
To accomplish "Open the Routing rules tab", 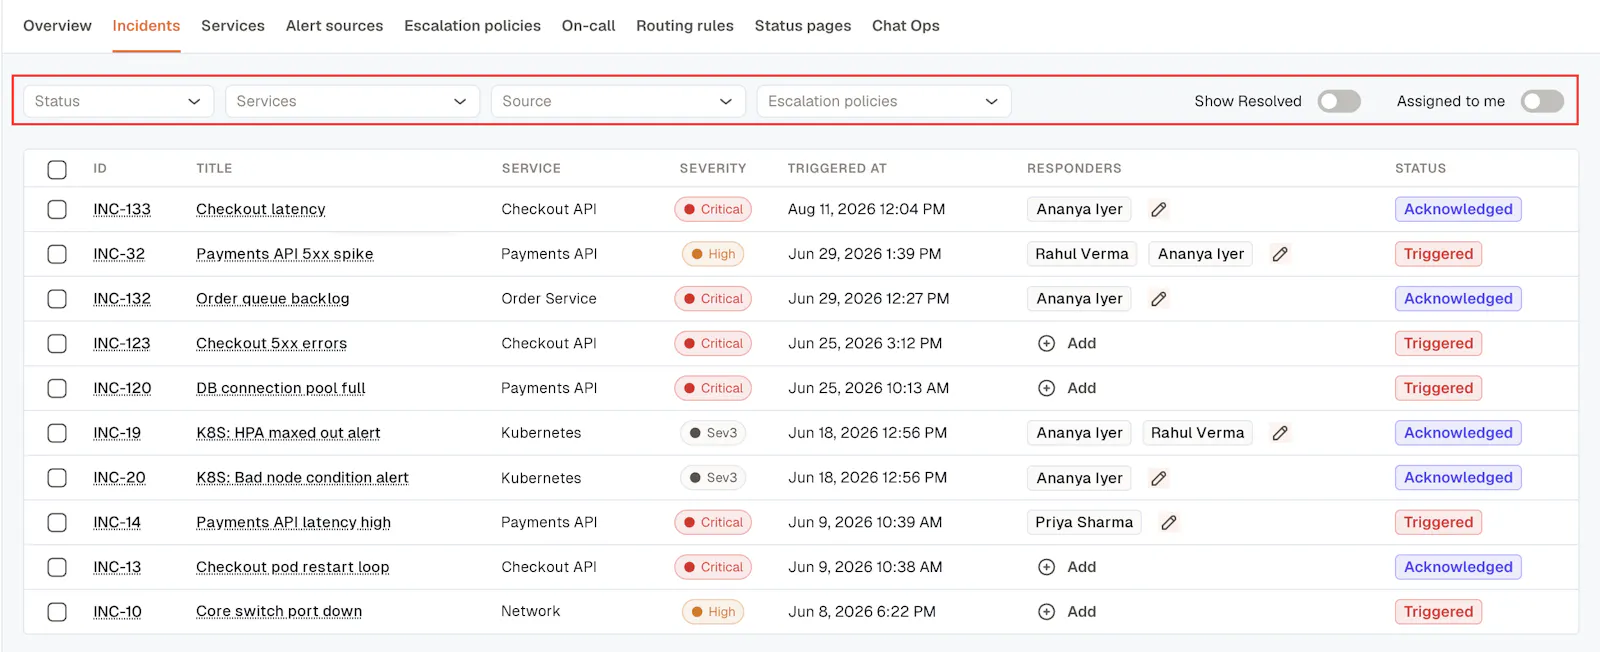I will click(x=685, y=26).
